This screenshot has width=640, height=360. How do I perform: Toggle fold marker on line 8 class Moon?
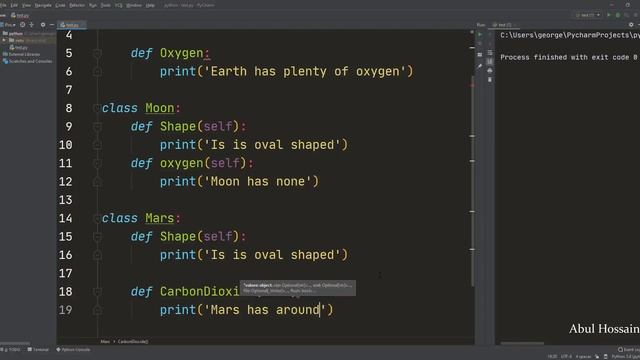97,108
